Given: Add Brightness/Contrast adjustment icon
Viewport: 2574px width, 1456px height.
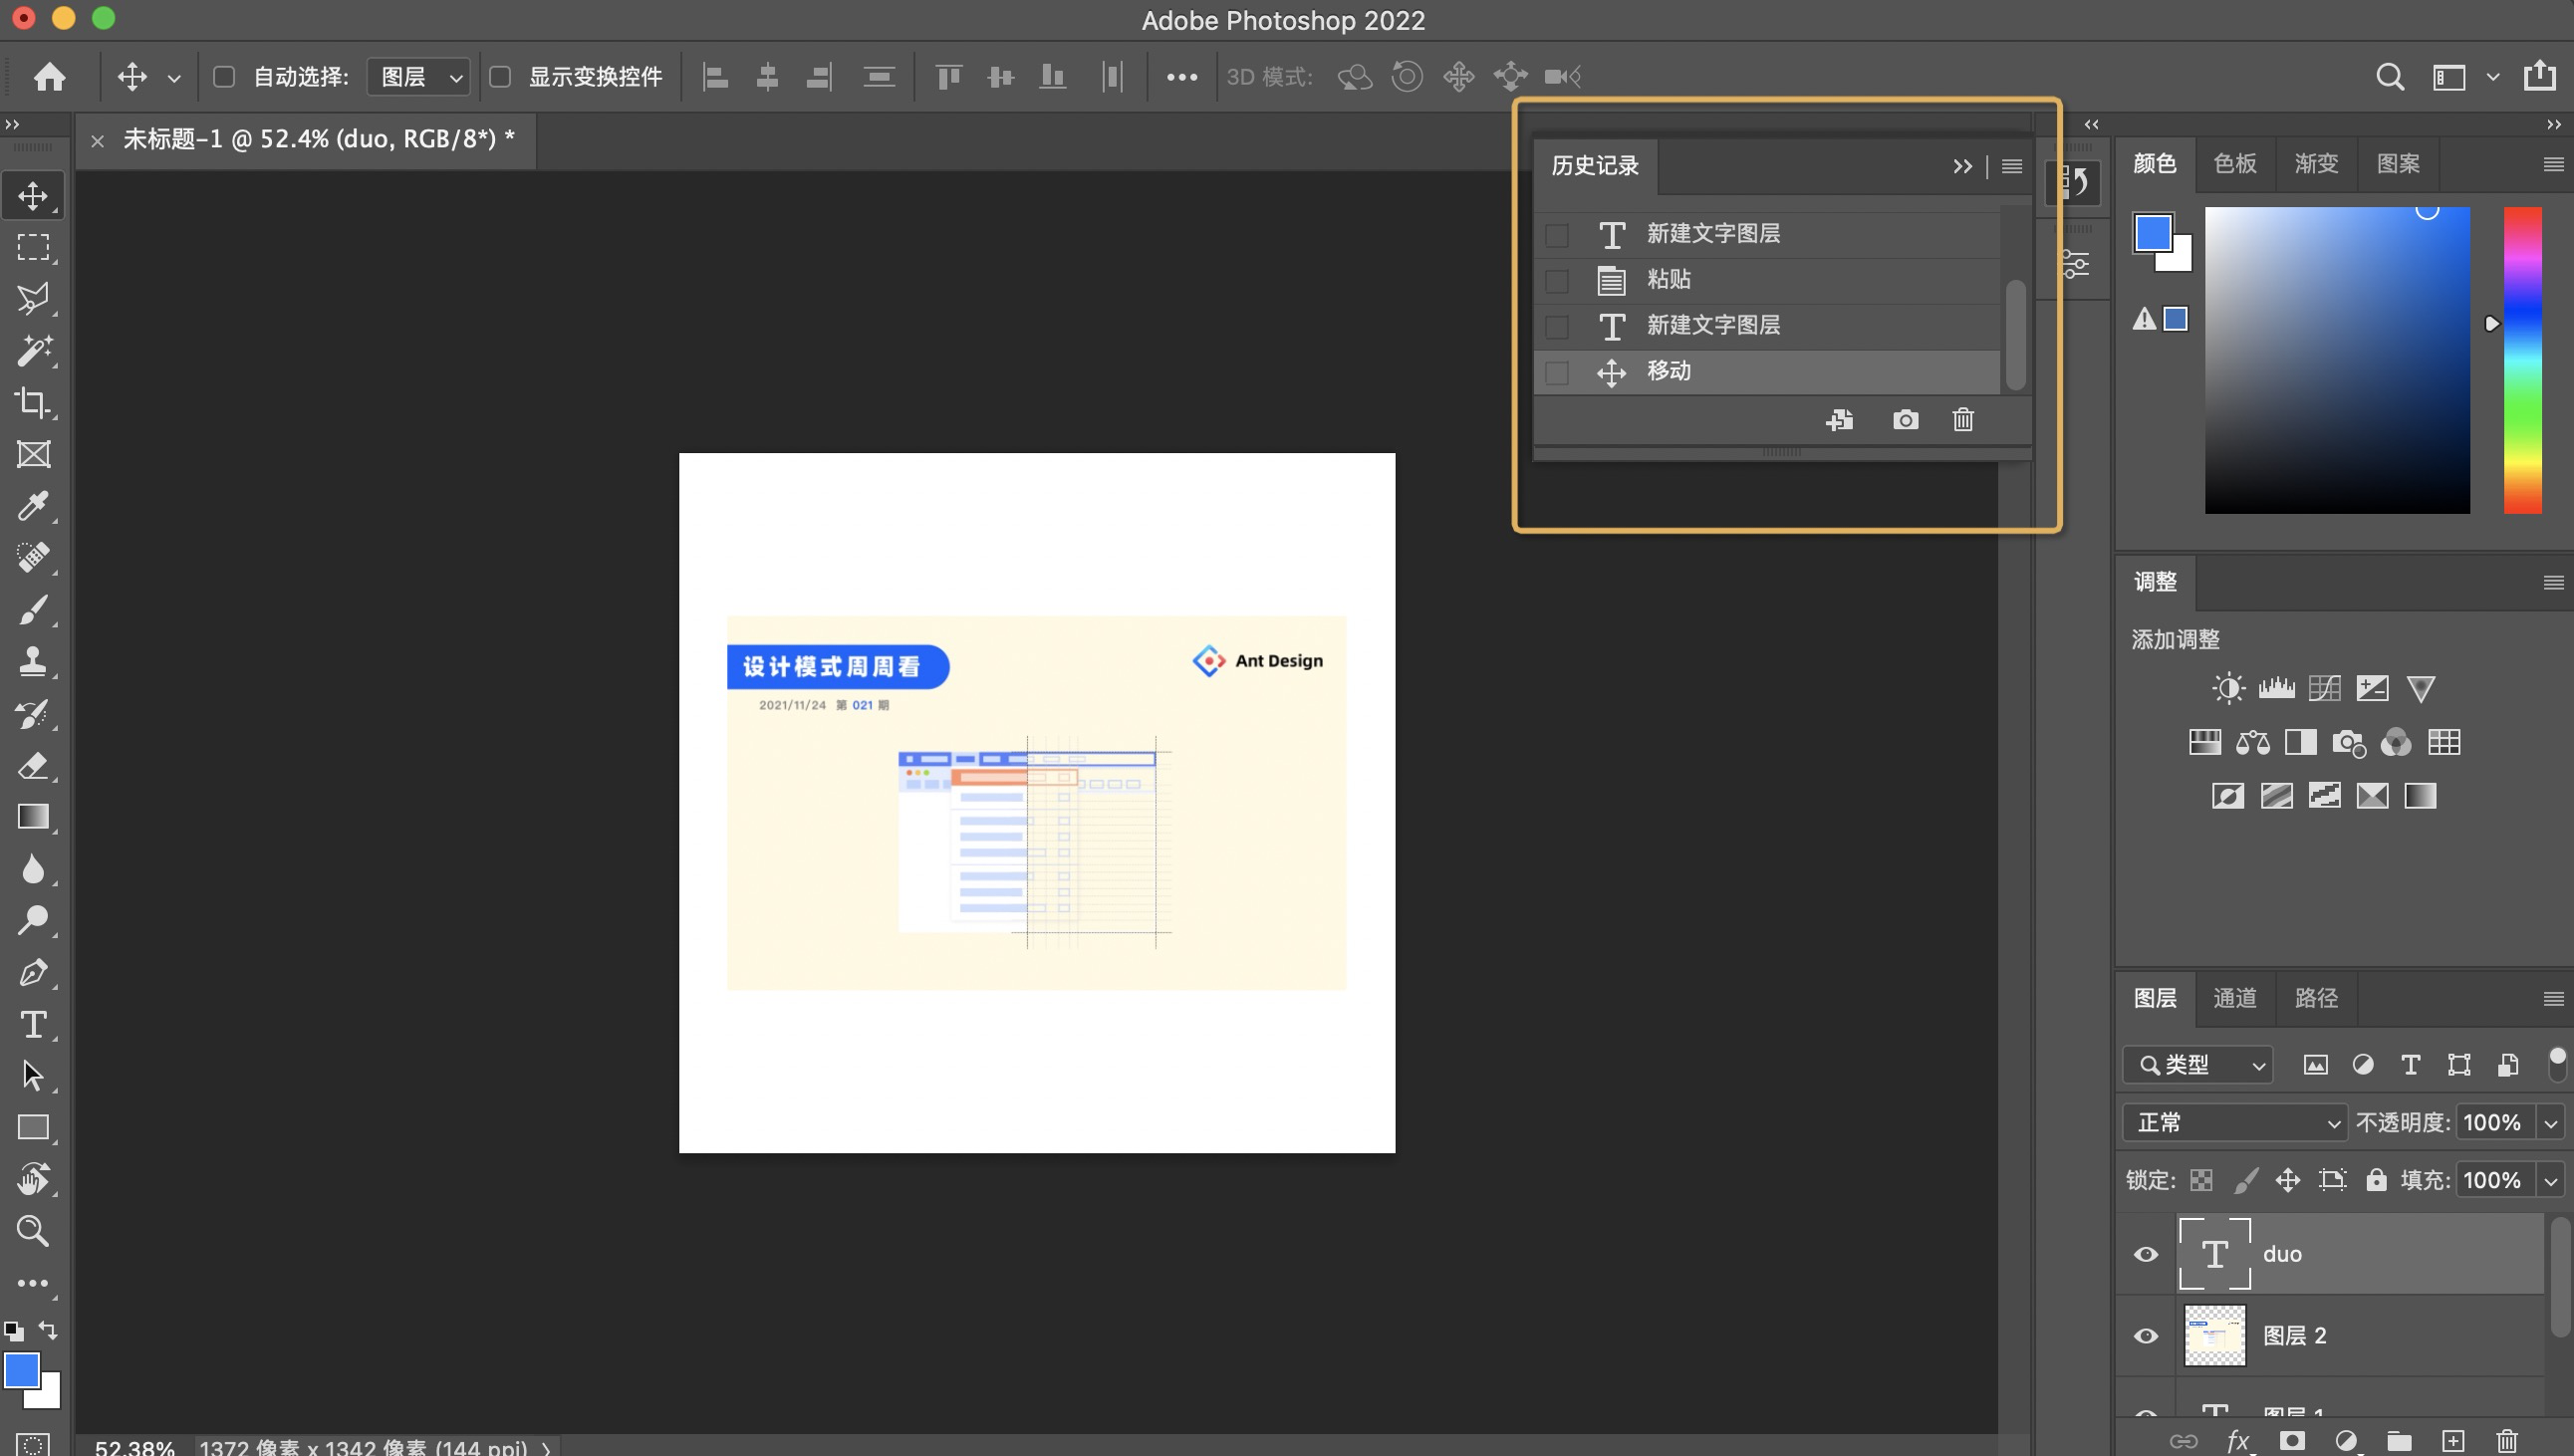Looking at the screenshot, I should [x=2228, y=688].
